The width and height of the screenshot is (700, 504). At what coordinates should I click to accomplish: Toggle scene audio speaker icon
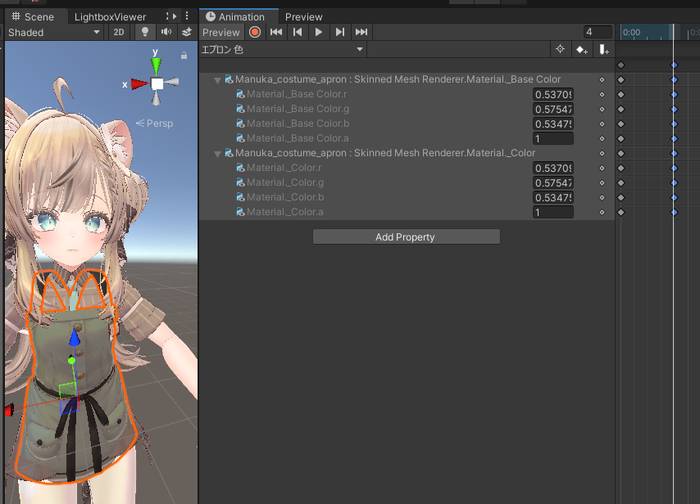[x=166, y=32]
